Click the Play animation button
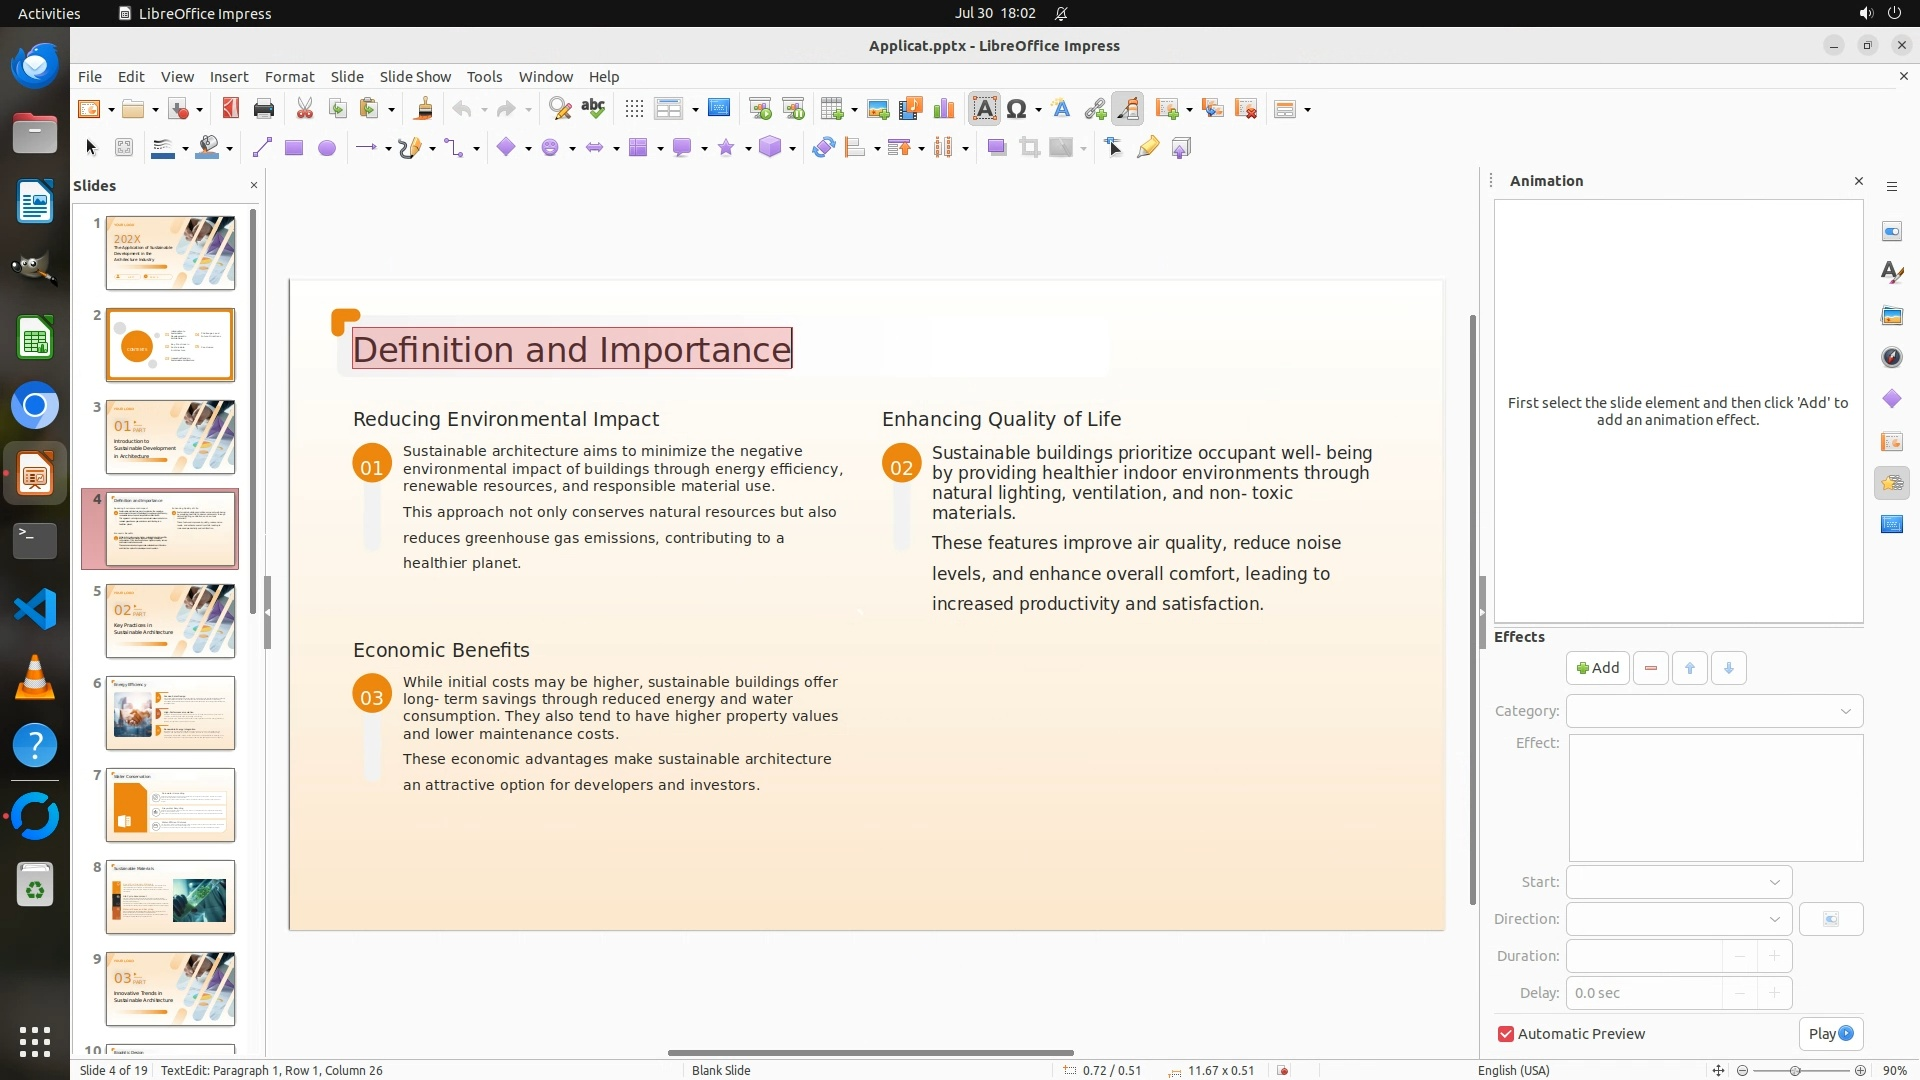 1830,1034
